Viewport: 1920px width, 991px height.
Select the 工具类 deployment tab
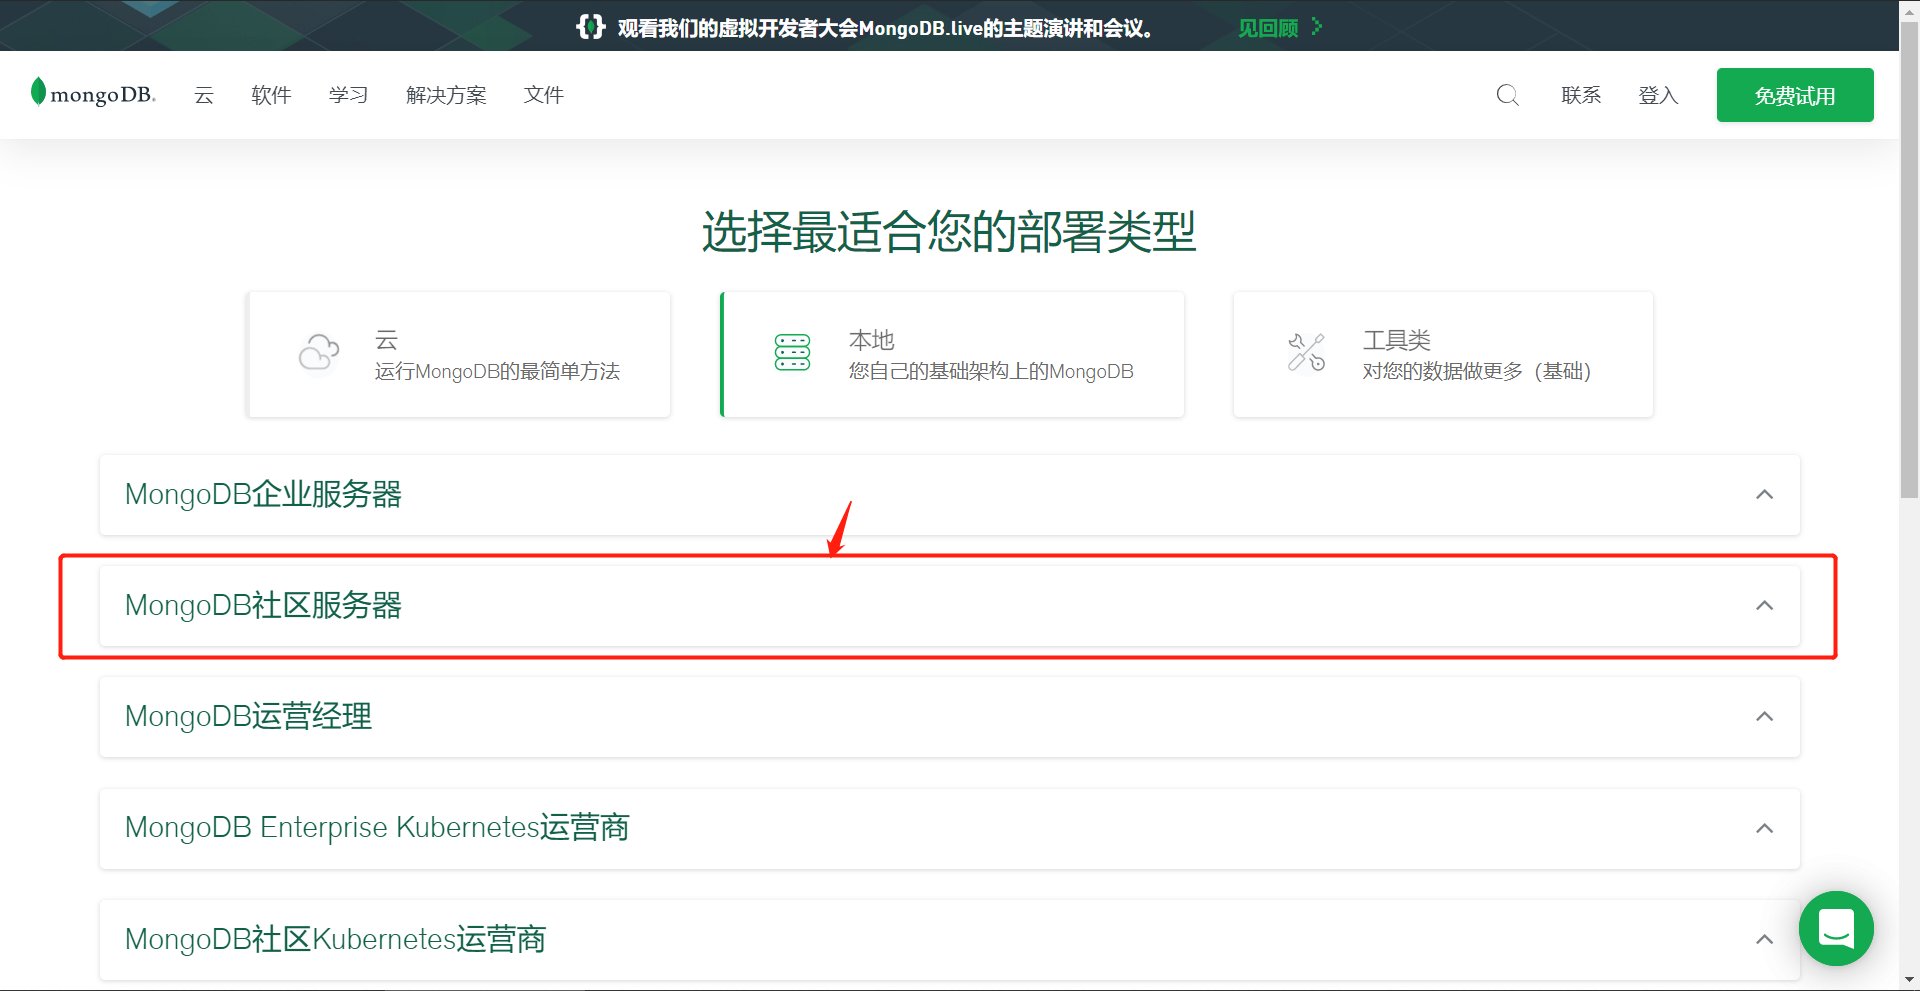1443,354
